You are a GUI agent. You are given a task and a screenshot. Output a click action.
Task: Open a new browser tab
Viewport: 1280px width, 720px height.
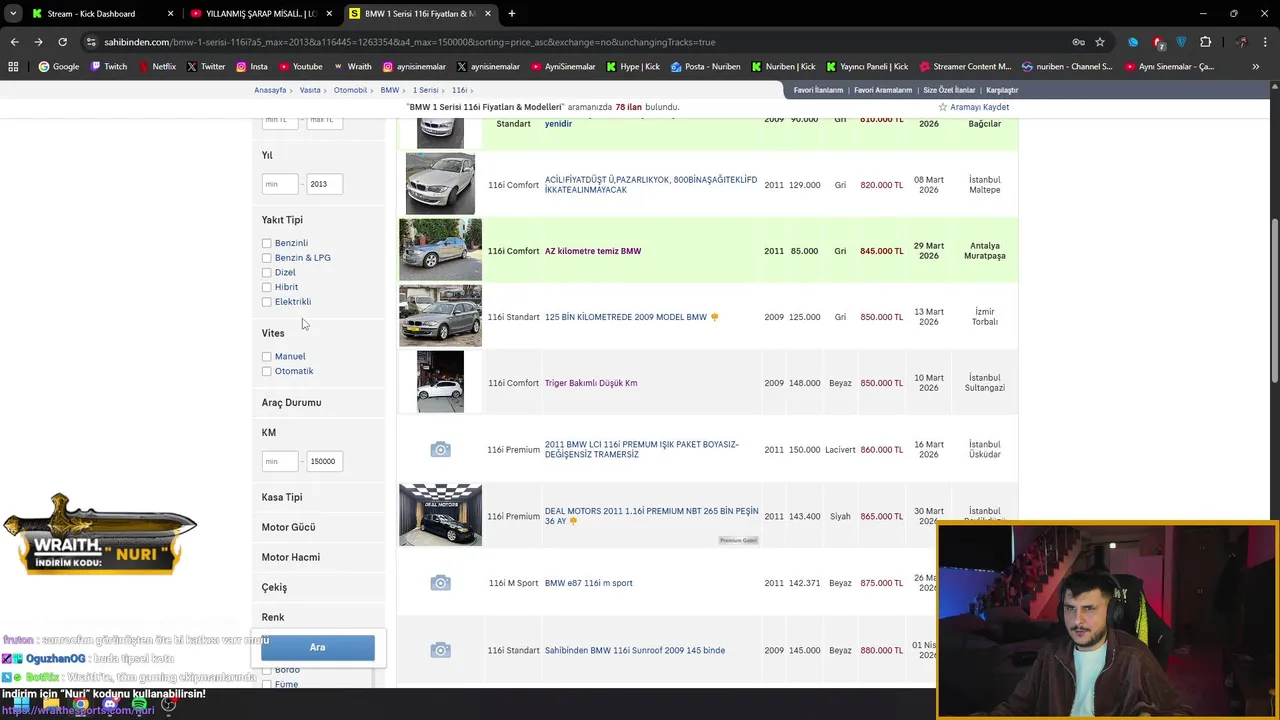click(511, 14)
